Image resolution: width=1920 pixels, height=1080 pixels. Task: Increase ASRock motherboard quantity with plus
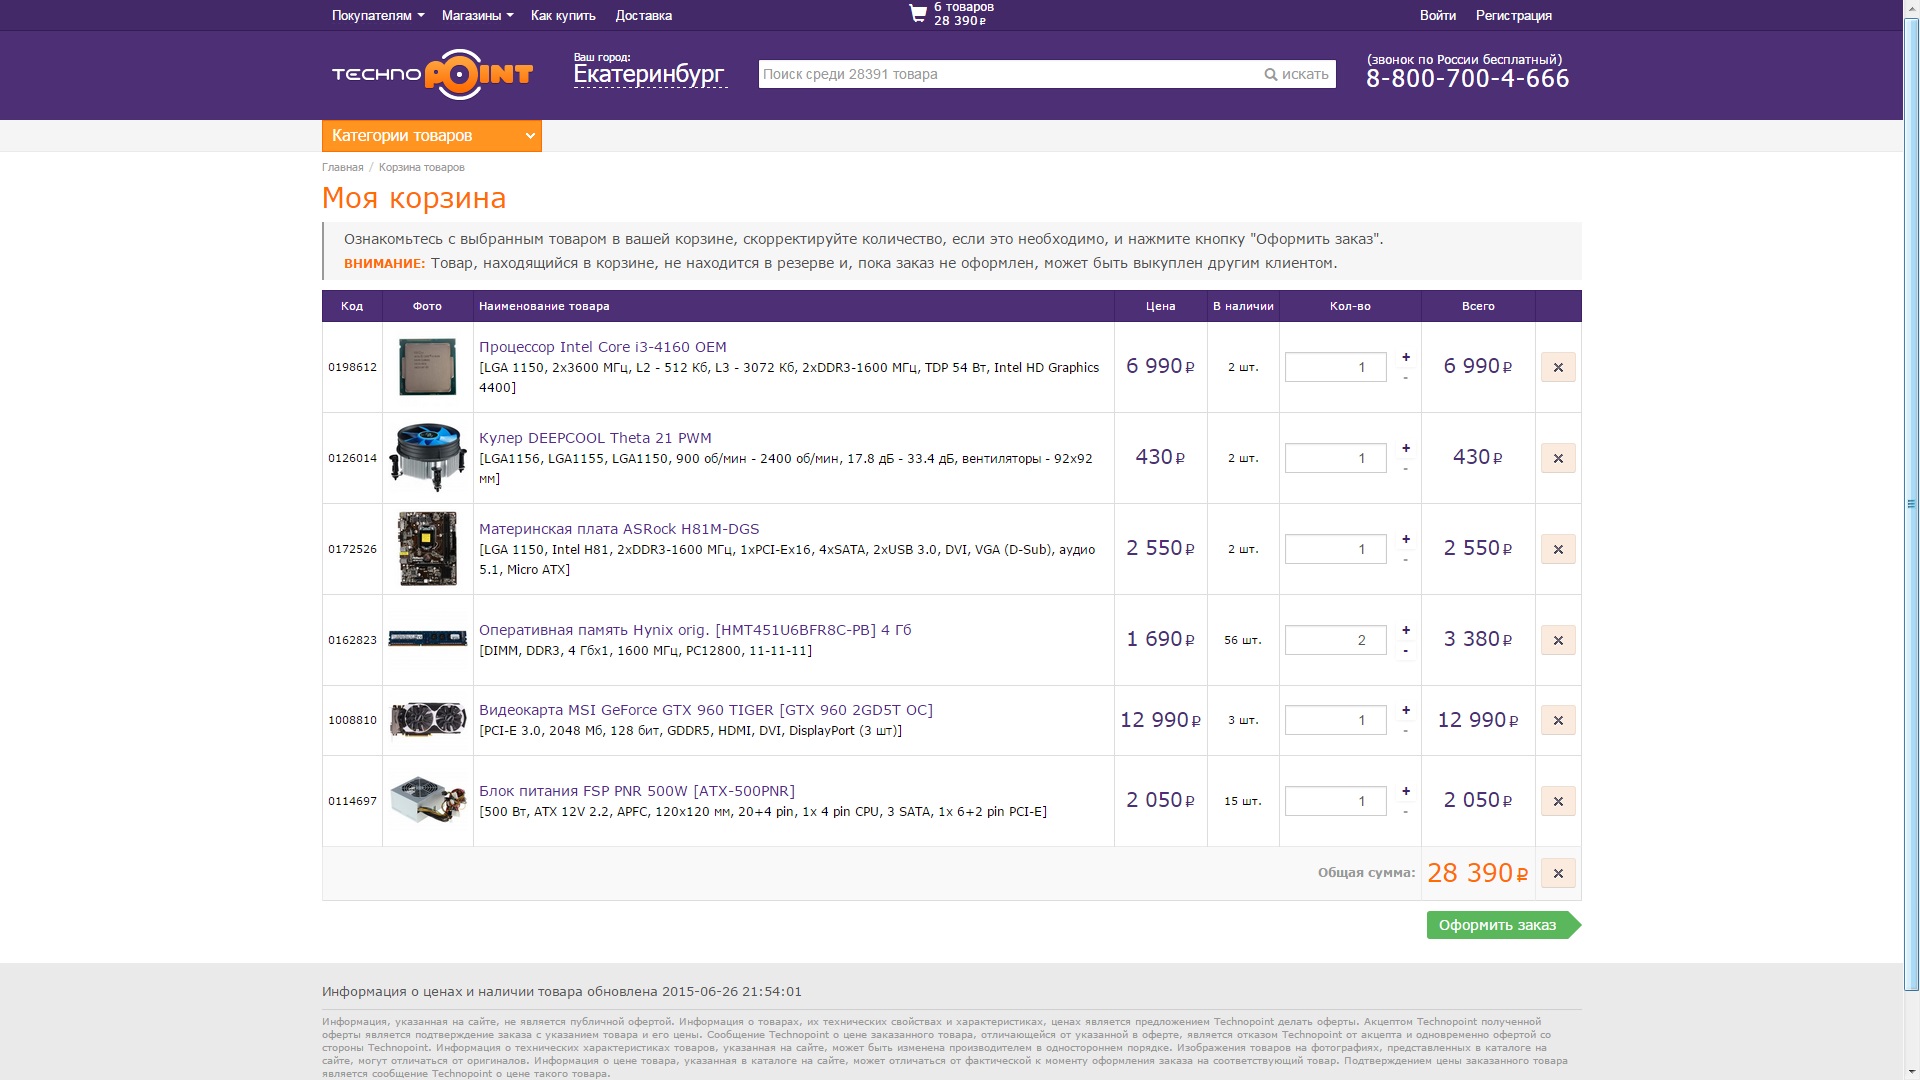point(1405,539)
